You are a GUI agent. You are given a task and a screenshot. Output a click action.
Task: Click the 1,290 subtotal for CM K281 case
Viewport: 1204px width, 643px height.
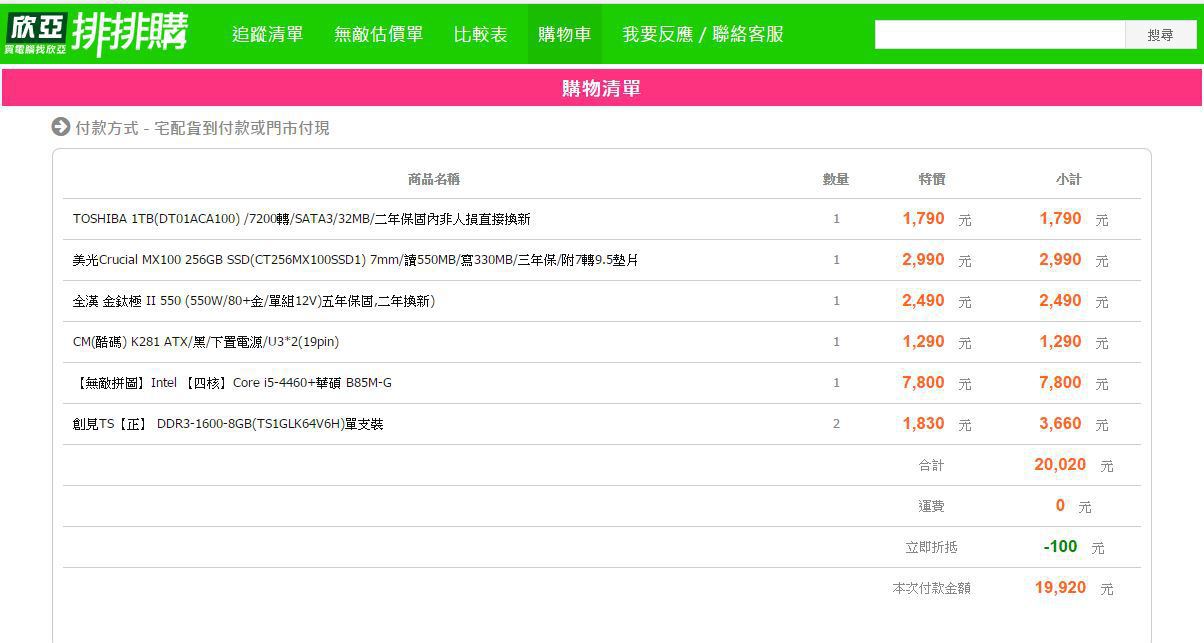1060,341
